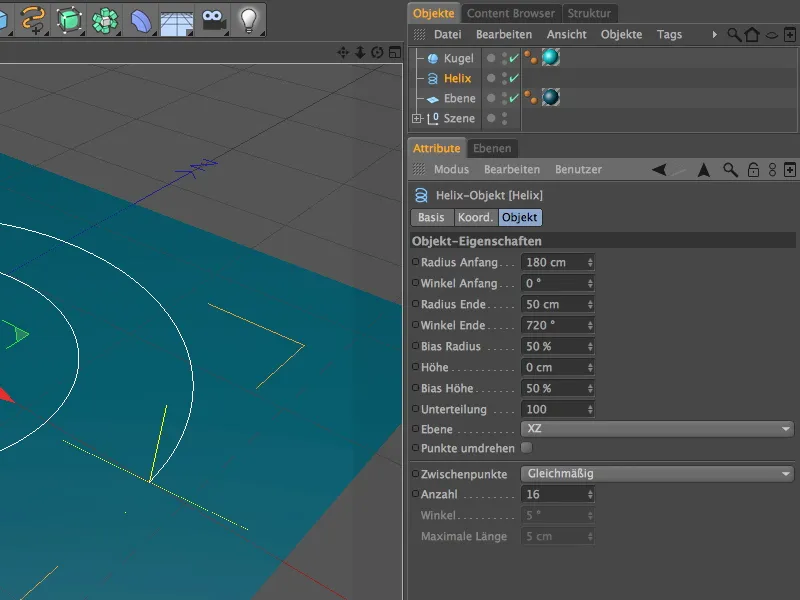800x600 pixels.
Task: Click the Ebene material tag sphere
Action: (551, 97)
